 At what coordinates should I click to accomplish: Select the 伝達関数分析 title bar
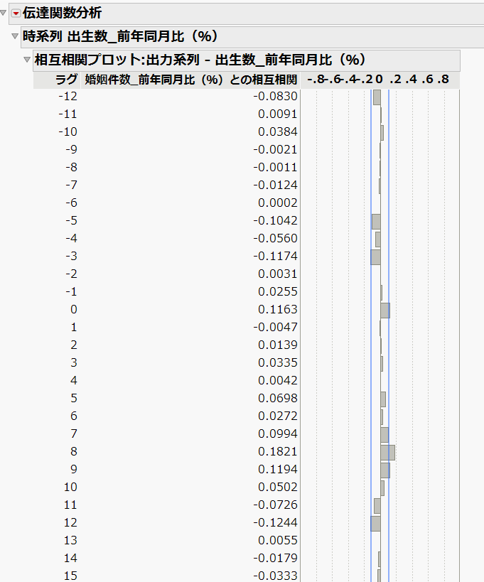246,13
